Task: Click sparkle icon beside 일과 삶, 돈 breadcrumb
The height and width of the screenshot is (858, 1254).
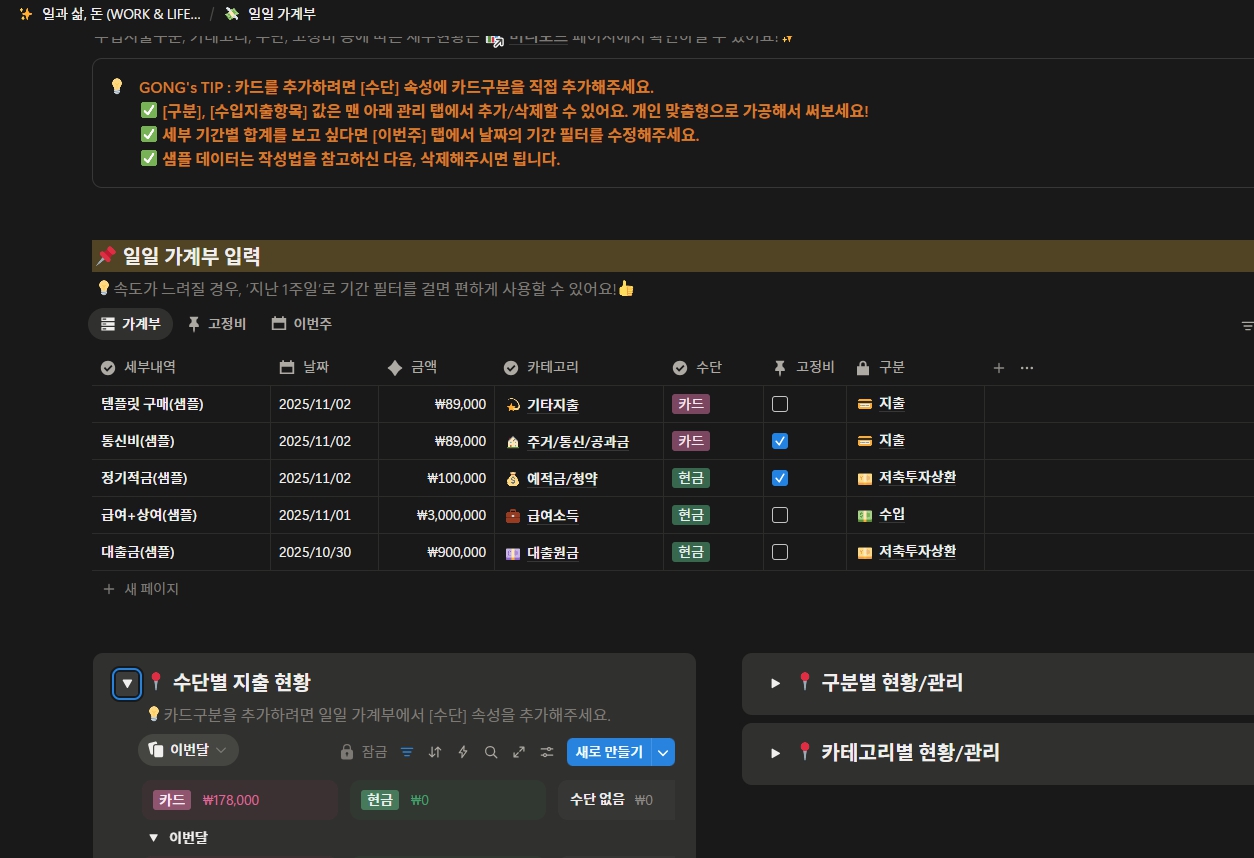Action: [26, 14]
